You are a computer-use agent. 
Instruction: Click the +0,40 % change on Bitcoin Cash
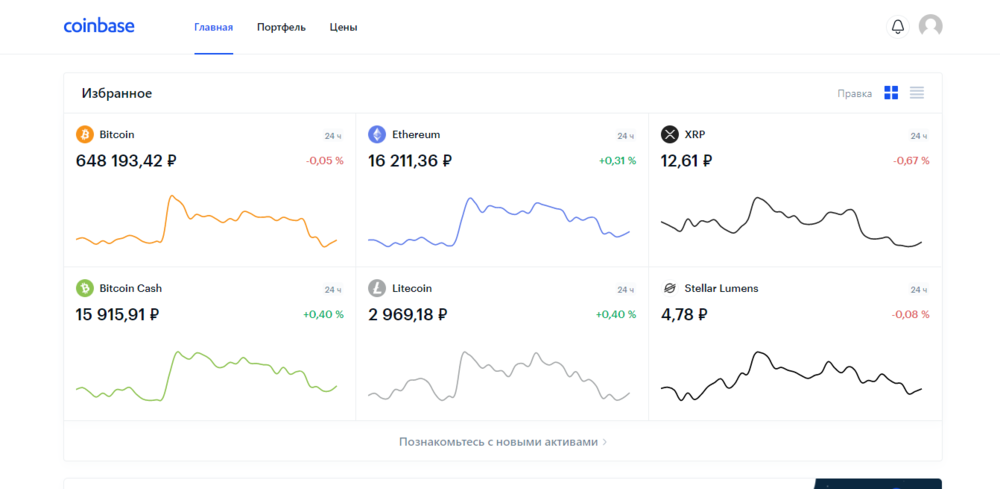pos(323,314)
